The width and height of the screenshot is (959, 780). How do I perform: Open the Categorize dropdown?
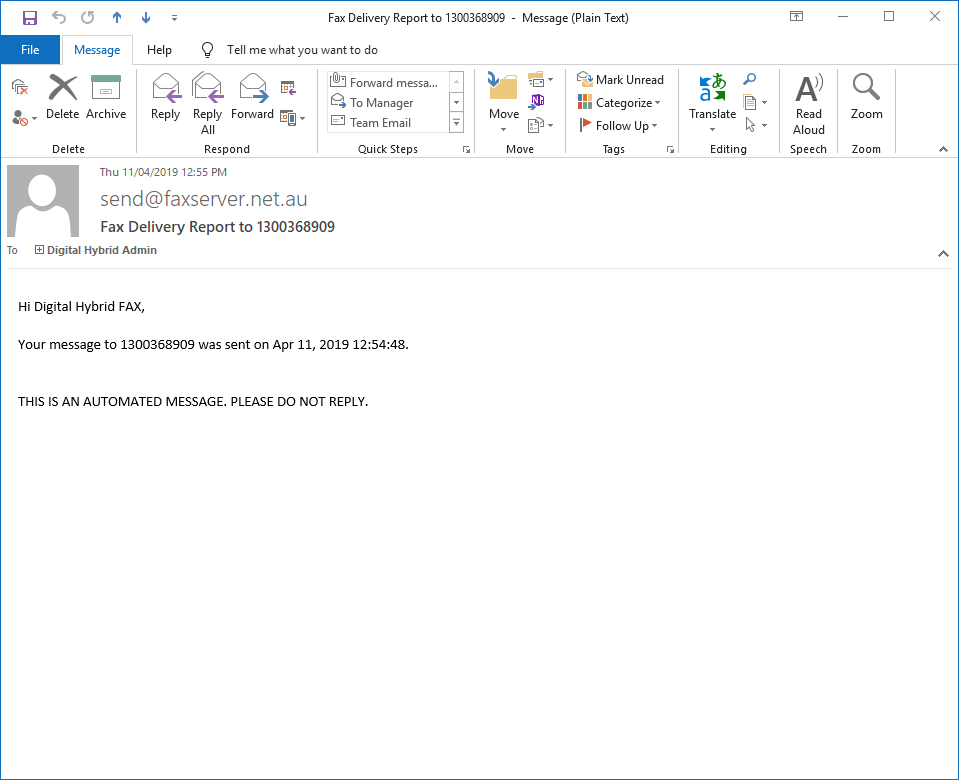coord(620,103)
